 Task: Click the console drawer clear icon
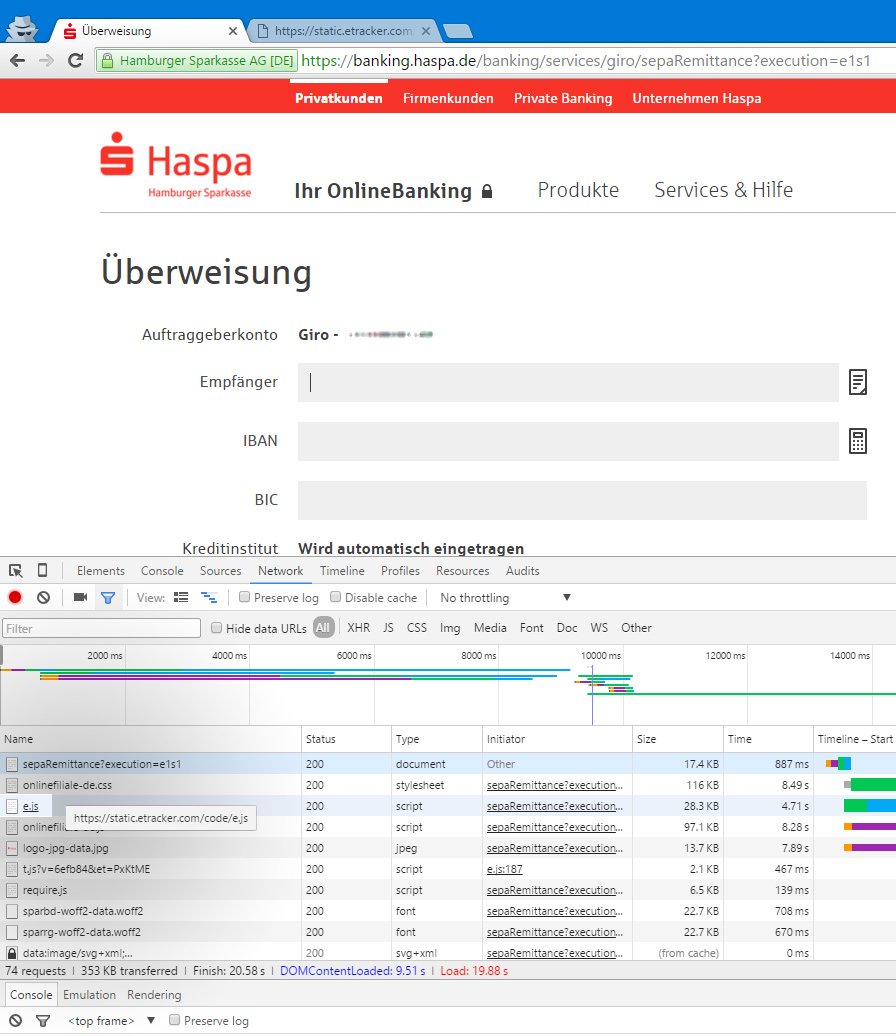click(15, 1021)
